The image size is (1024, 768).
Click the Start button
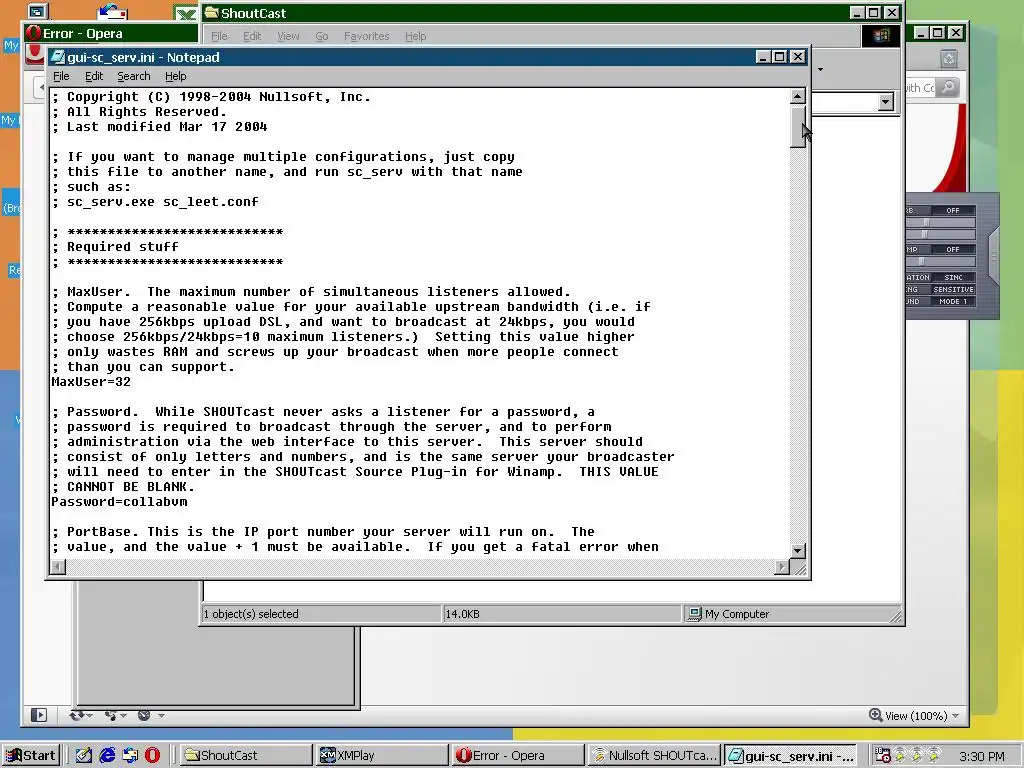31,755
